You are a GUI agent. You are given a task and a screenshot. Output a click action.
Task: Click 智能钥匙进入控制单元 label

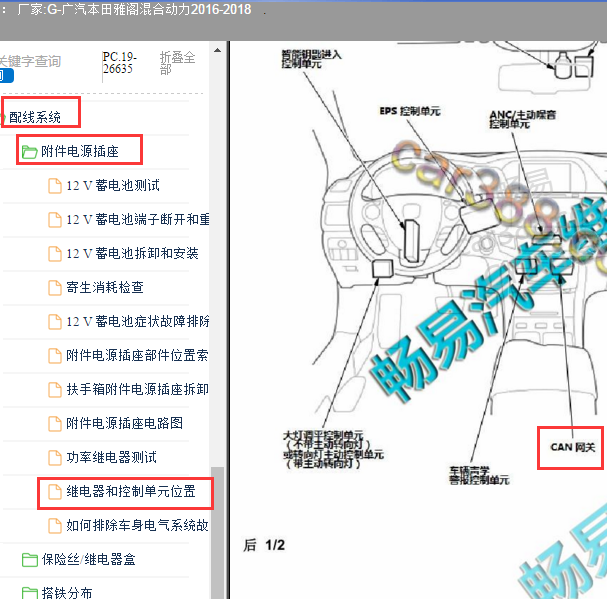click(311, 59)
